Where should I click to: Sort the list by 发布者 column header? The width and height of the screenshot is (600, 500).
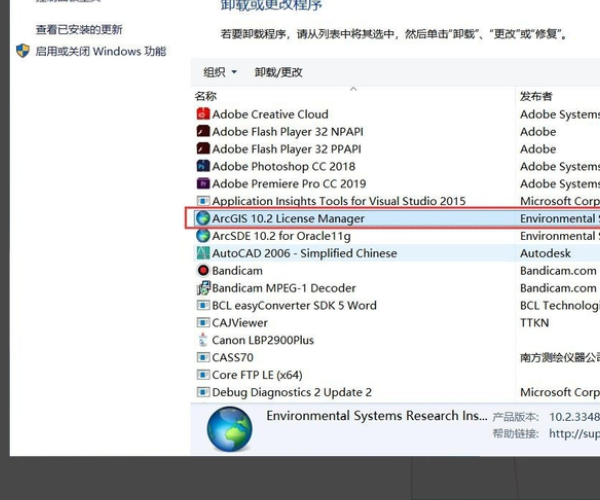pyautogui.click(x=536, y=96)
